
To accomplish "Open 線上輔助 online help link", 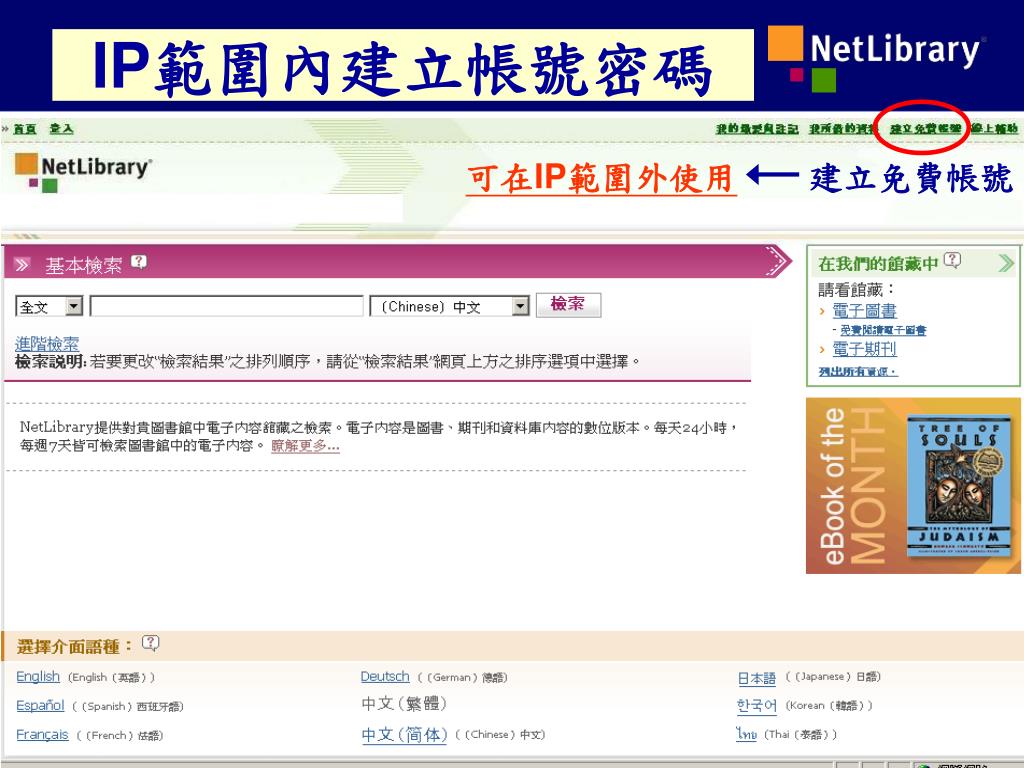I will click(x=994, y=129).
